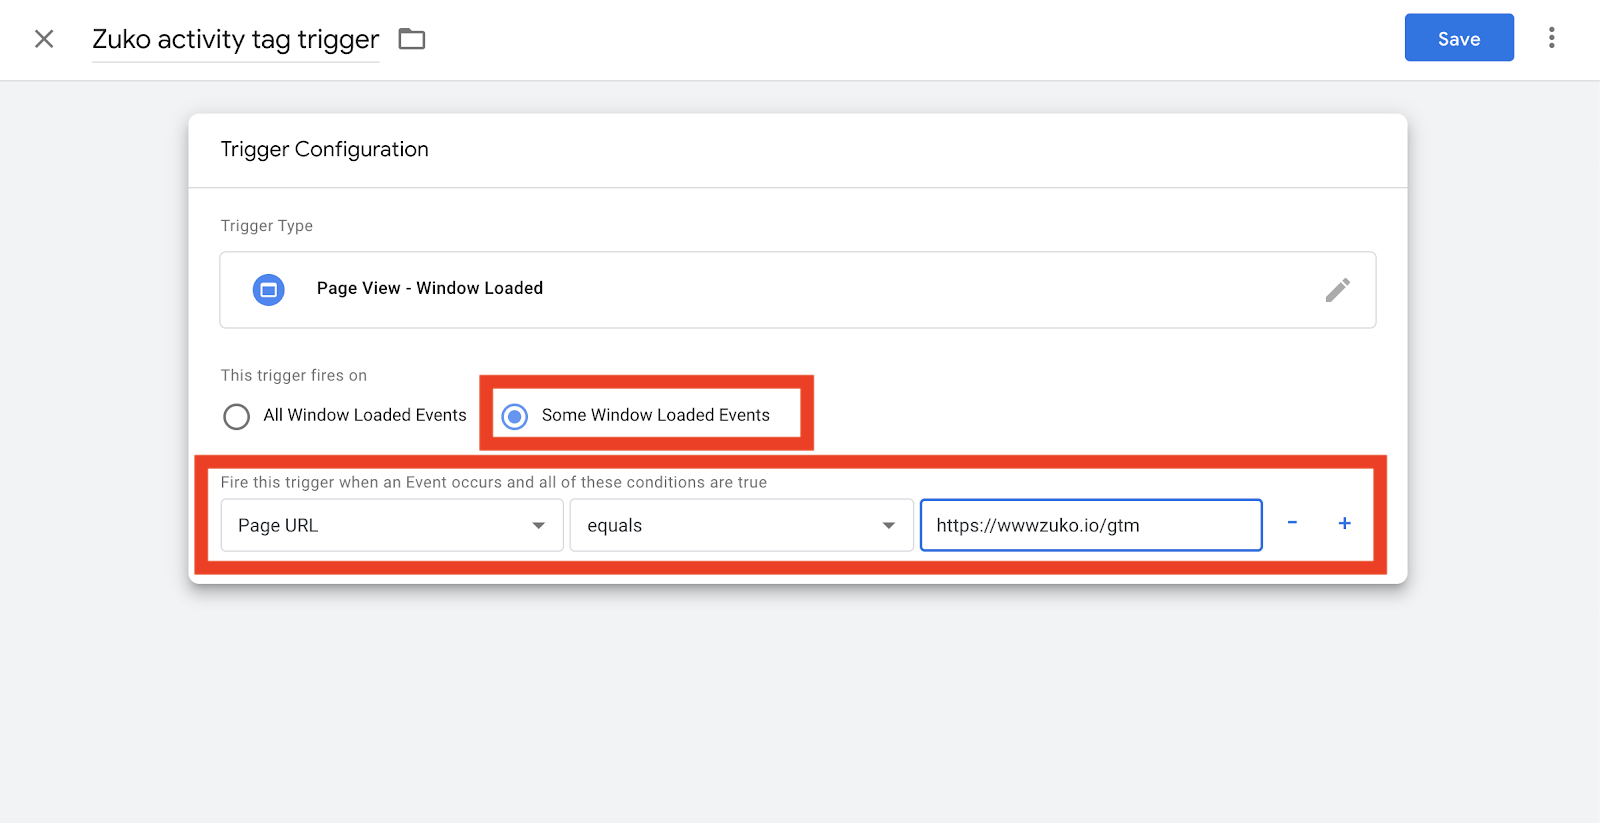Open the Page URL variable dropdown
Screen dimensions: 1600x823
[x=392, y=525]
